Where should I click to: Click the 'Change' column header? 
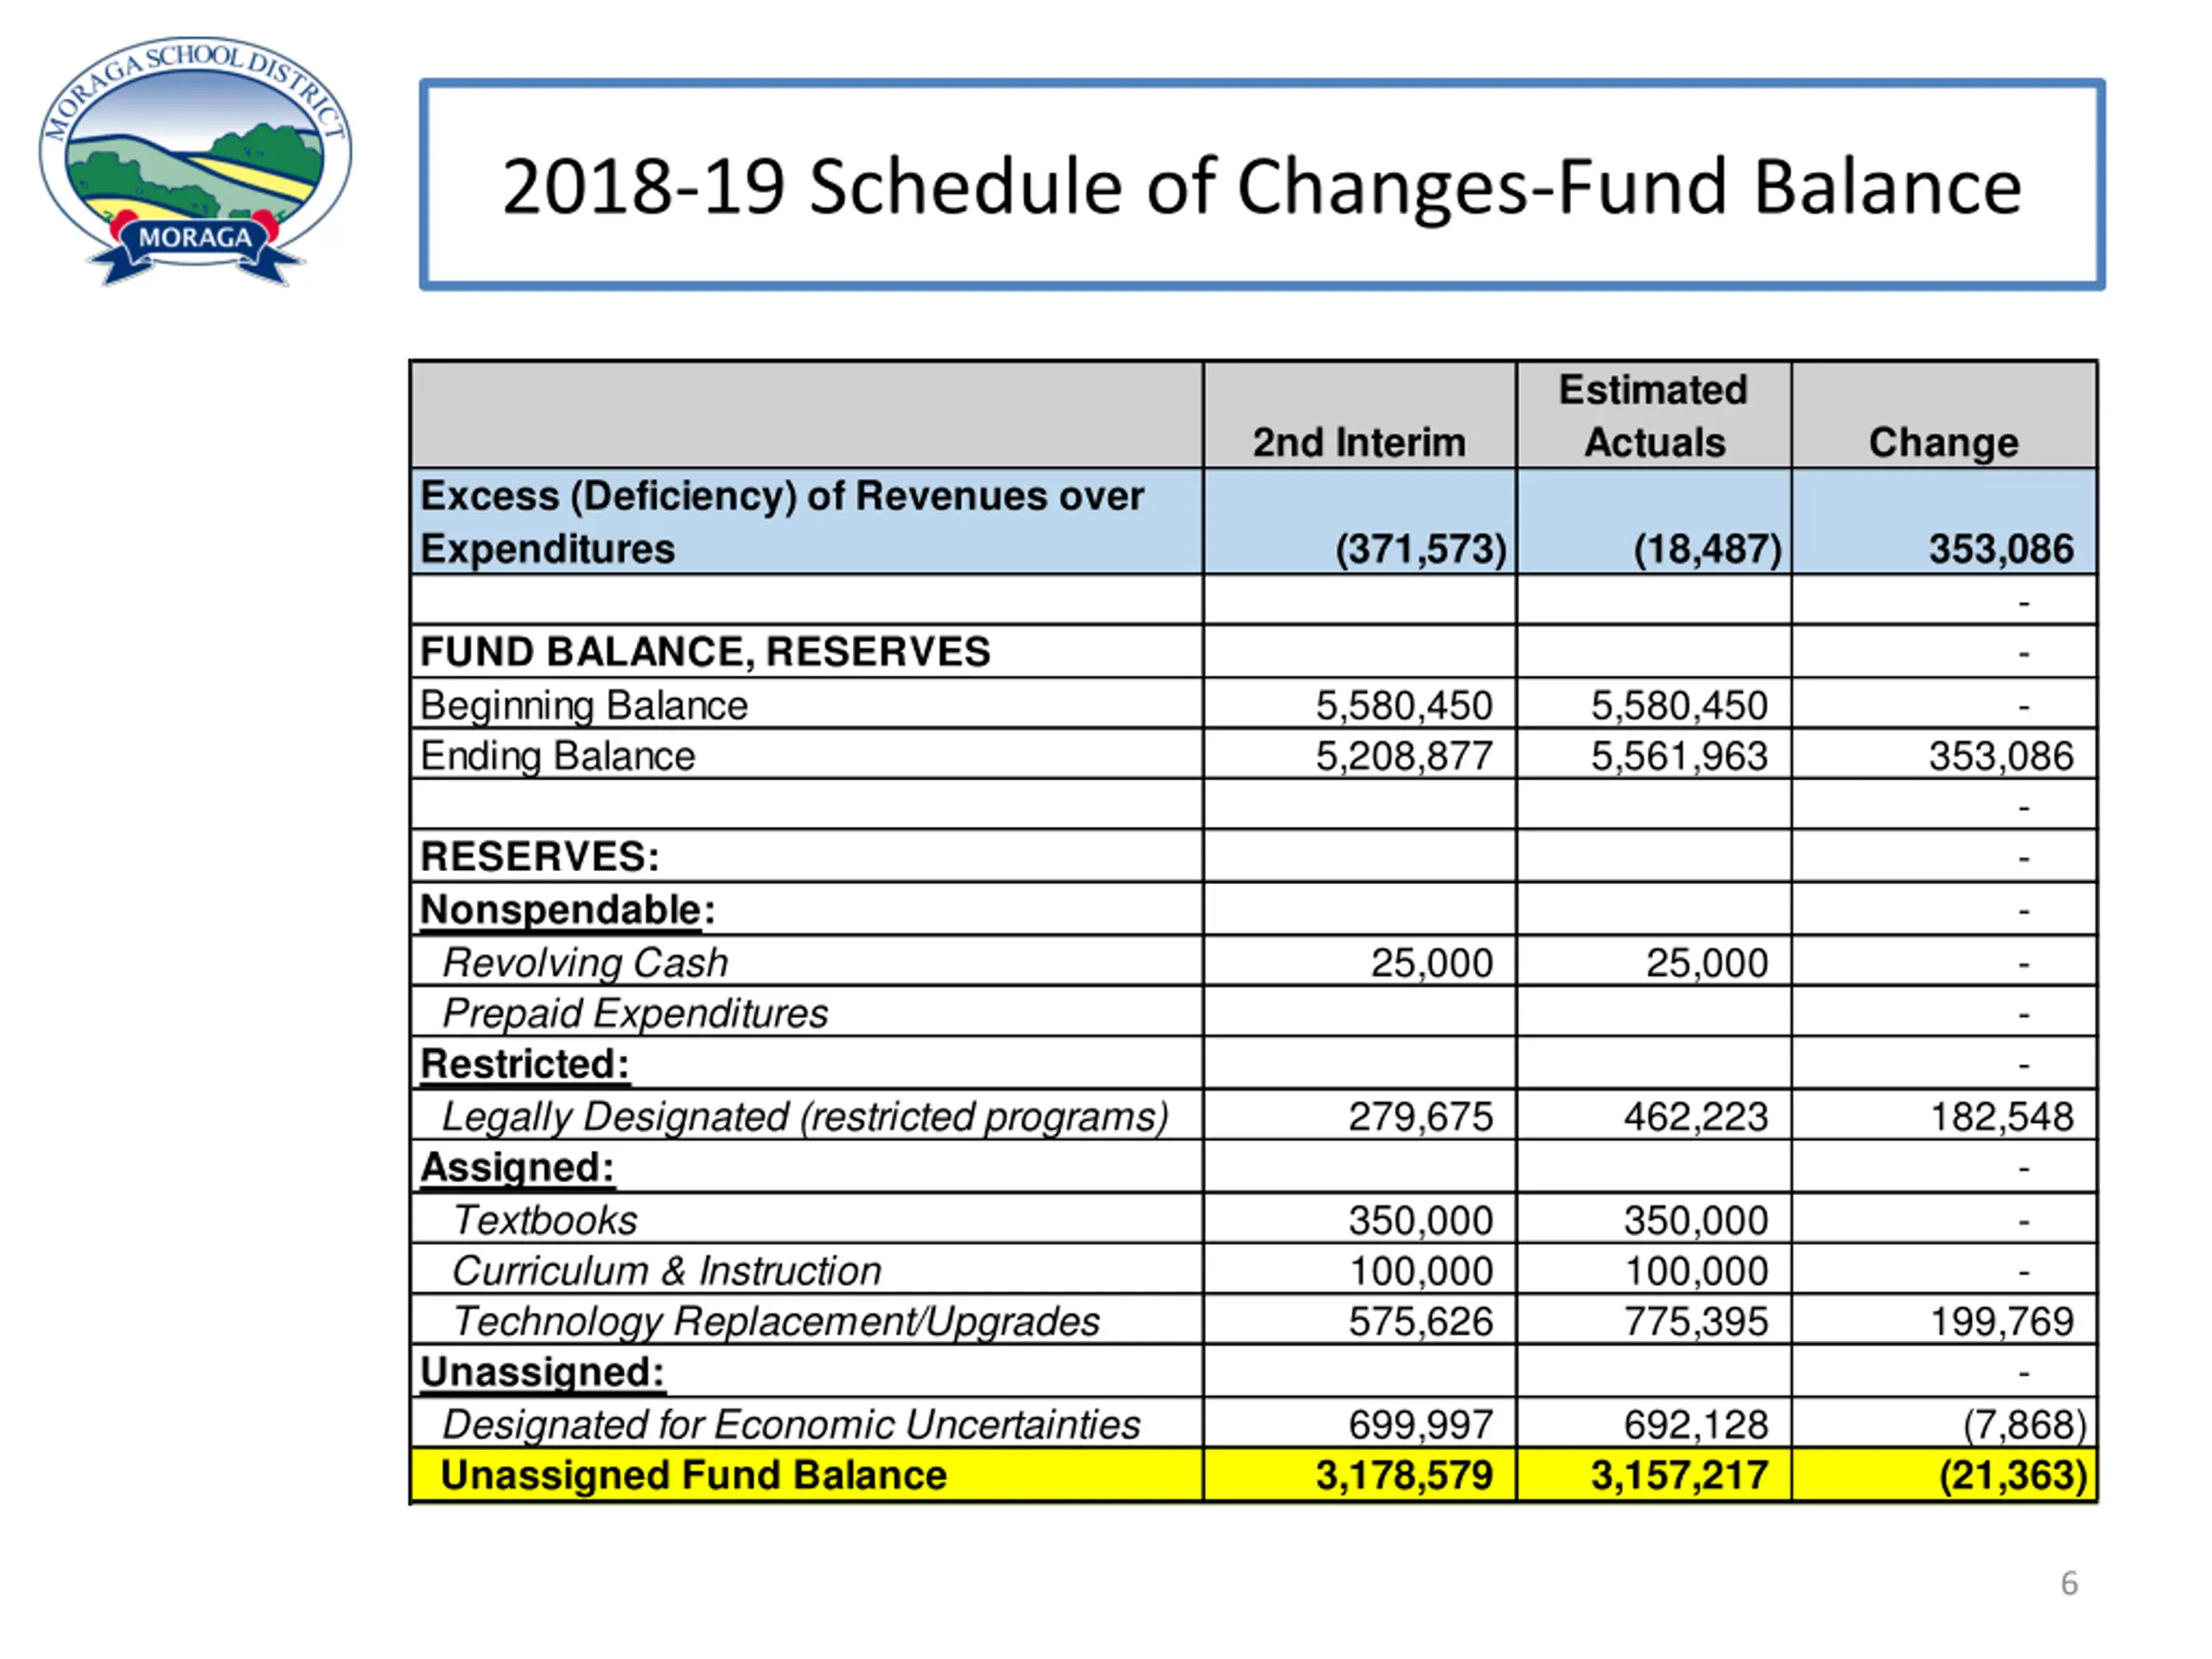[1943, 442]
